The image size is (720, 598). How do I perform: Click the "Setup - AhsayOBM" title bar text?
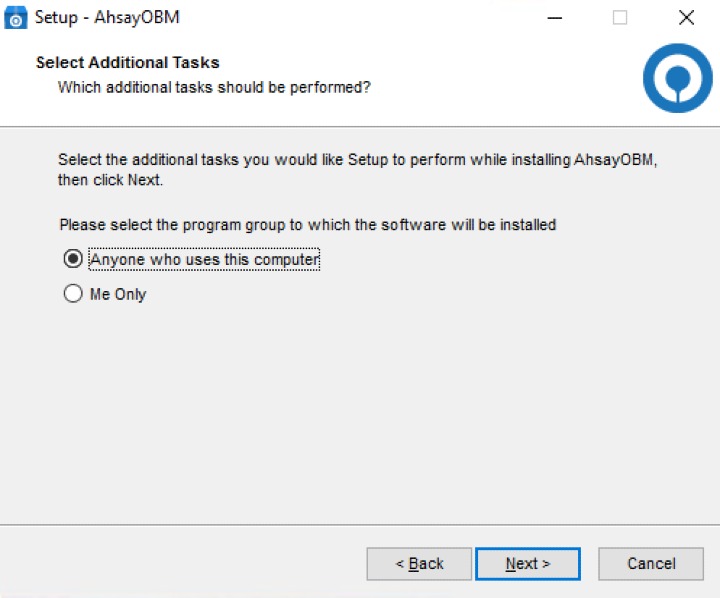coord(107,17)
